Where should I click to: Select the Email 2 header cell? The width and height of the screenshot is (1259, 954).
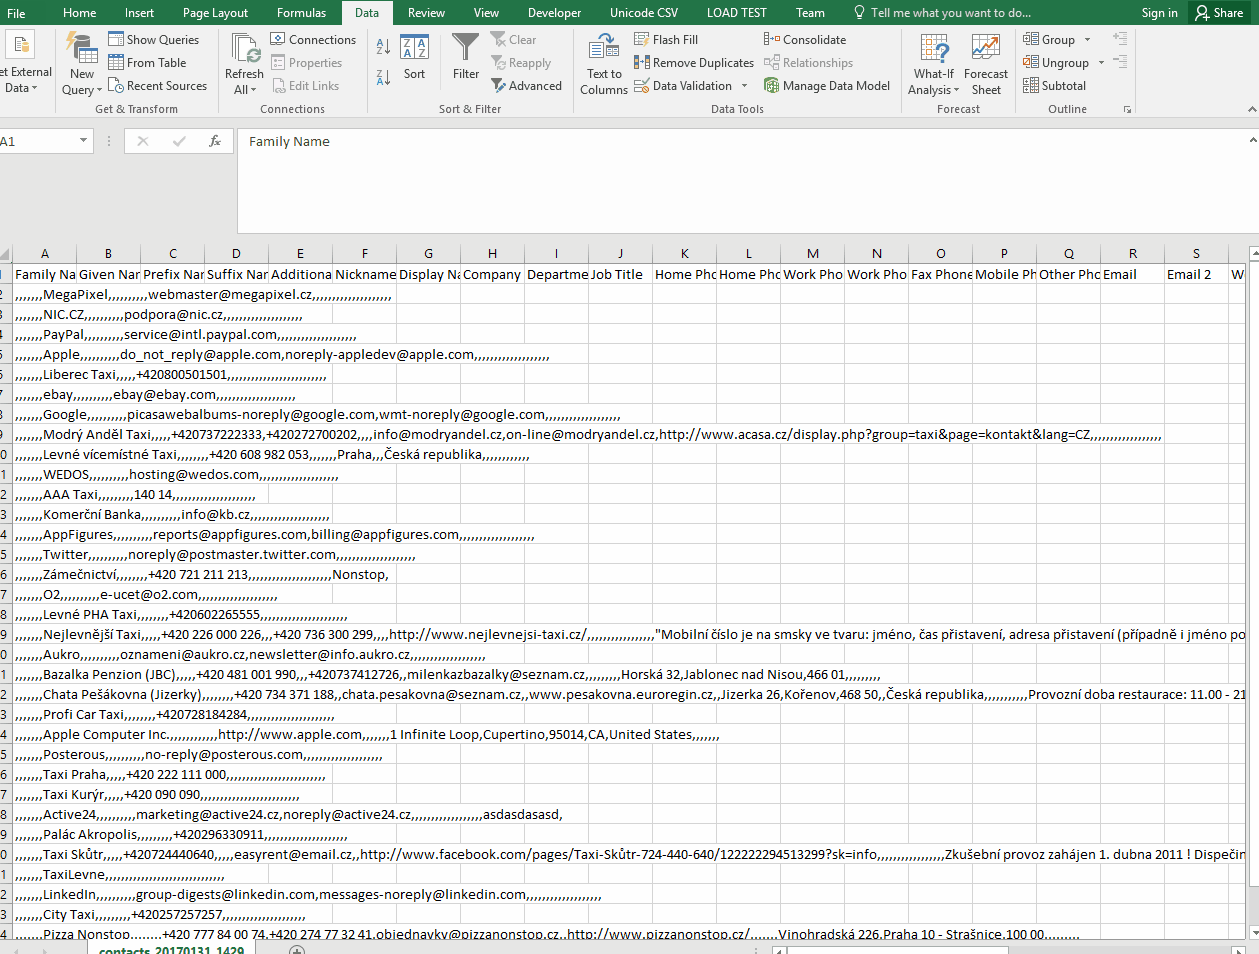1196,274
